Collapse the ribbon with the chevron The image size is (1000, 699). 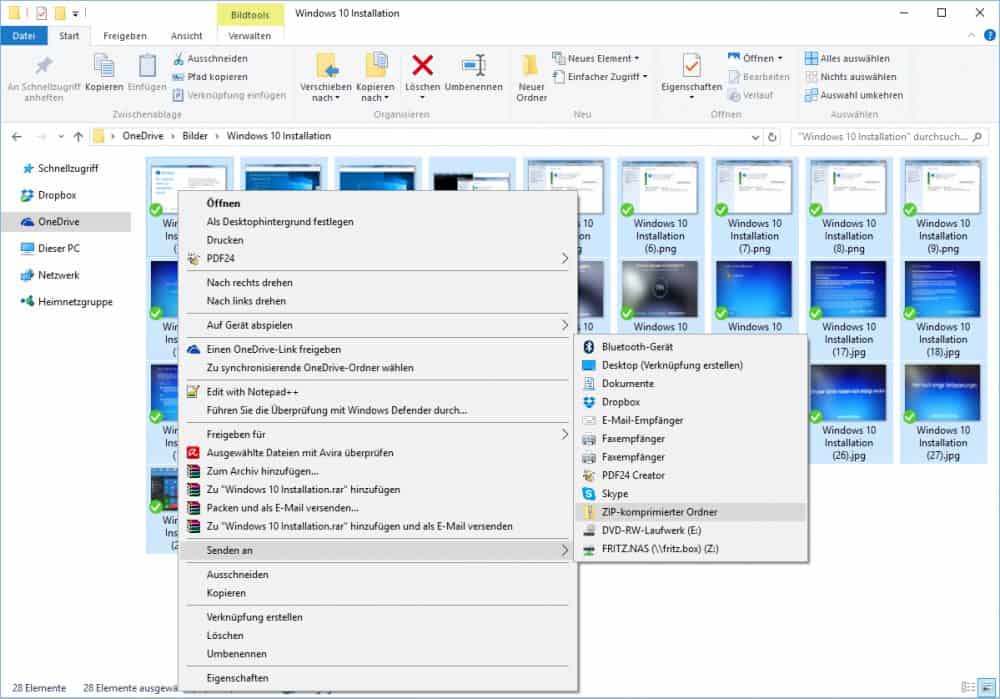pos(971,36)
